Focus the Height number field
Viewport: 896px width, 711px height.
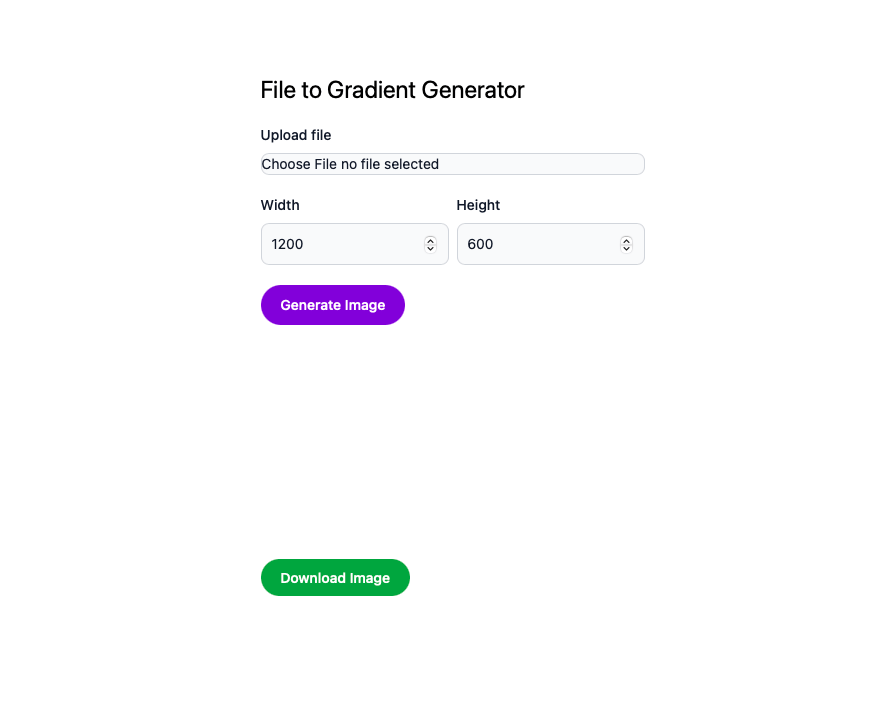[x=536, y=244]
